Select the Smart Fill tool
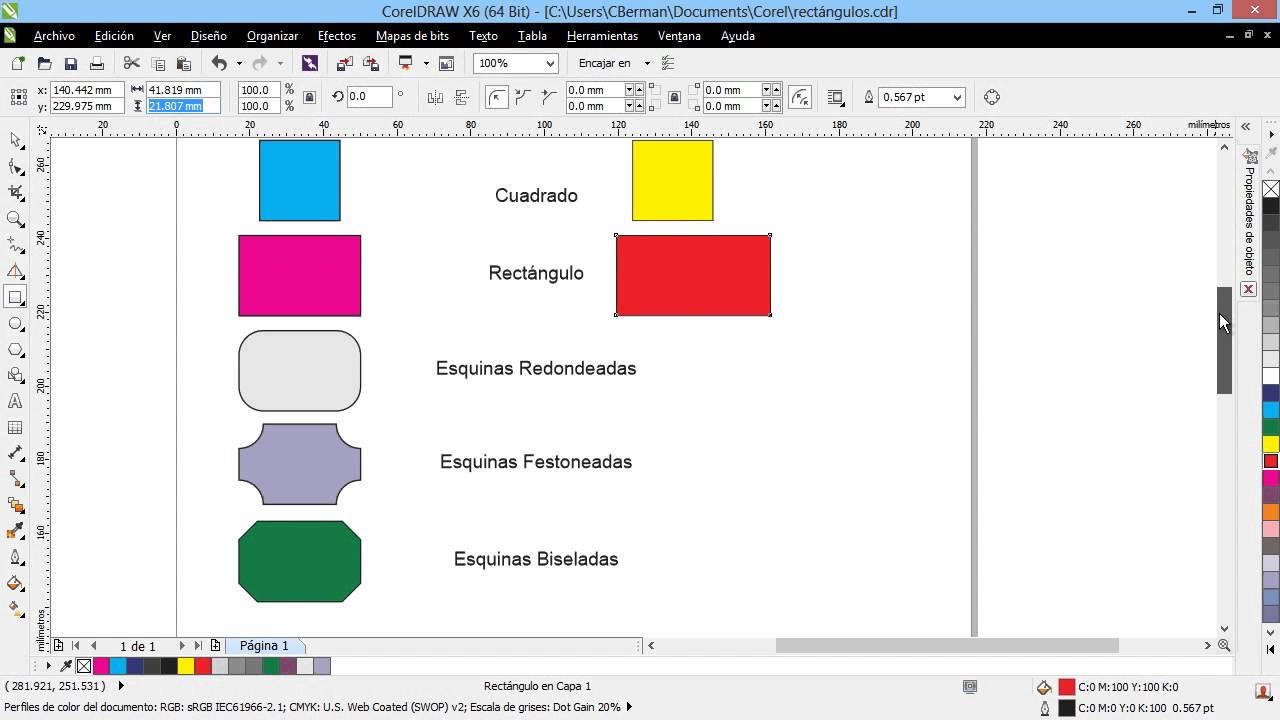 [x=15, y=271]
